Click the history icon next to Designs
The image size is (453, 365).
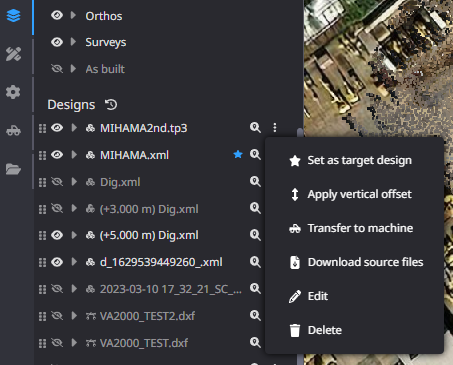click(x=111, y=105)
